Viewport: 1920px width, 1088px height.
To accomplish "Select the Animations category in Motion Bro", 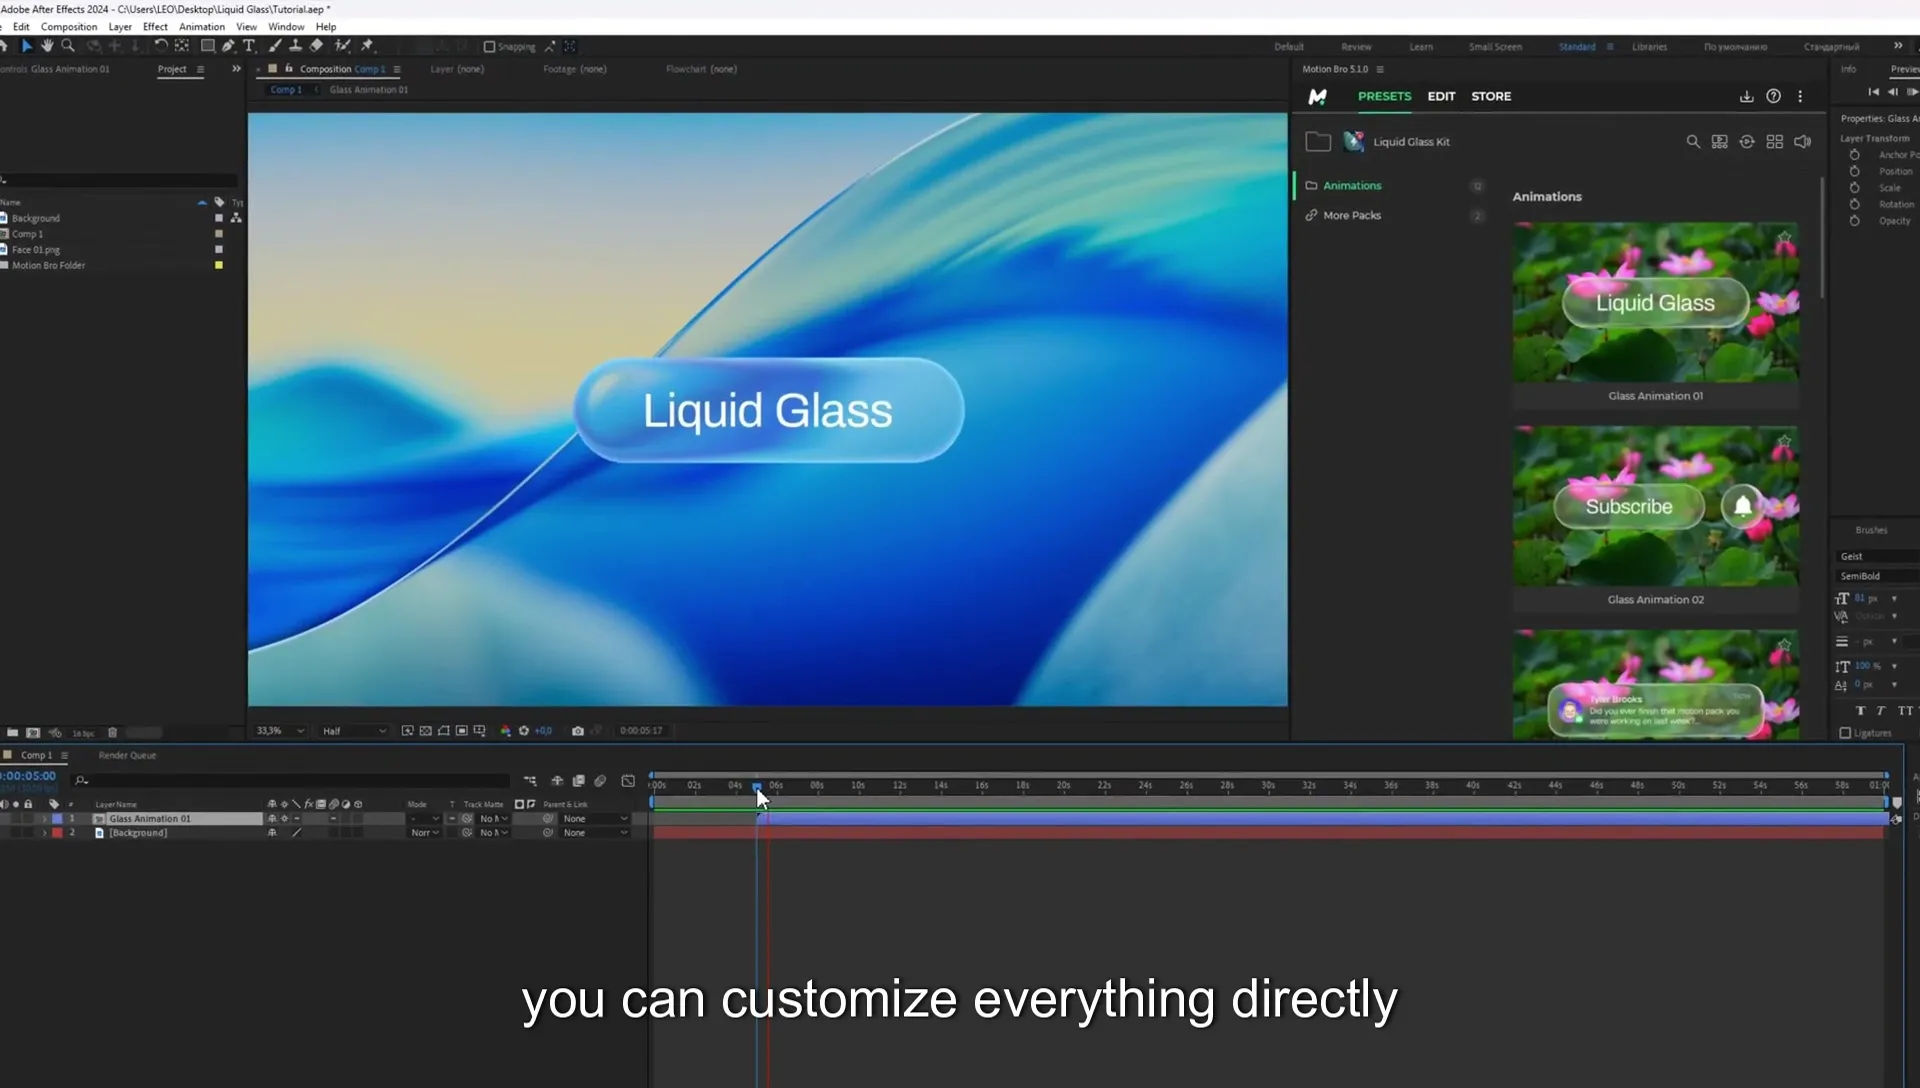I will point(1352,186).
